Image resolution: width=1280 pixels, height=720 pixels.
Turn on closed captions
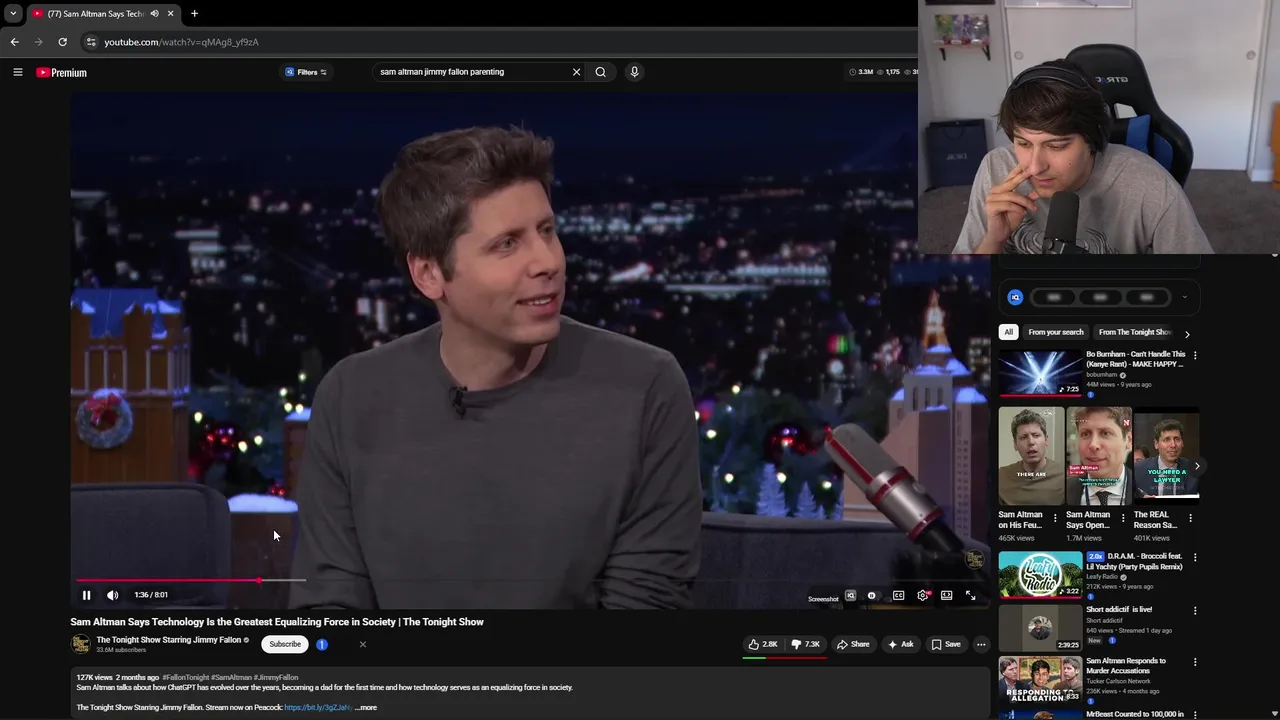(x=898, y=595)
